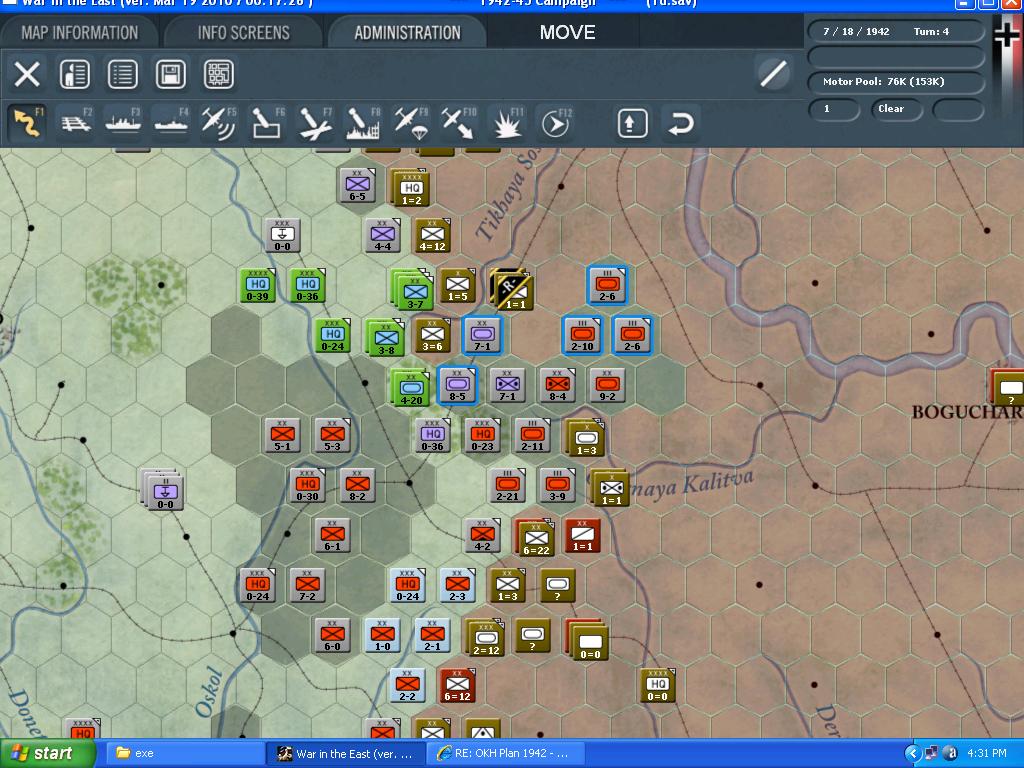1024x768 pixels.
Task: Switch to the ADMINISTRATION tab
Action: [x=408, y=32]
